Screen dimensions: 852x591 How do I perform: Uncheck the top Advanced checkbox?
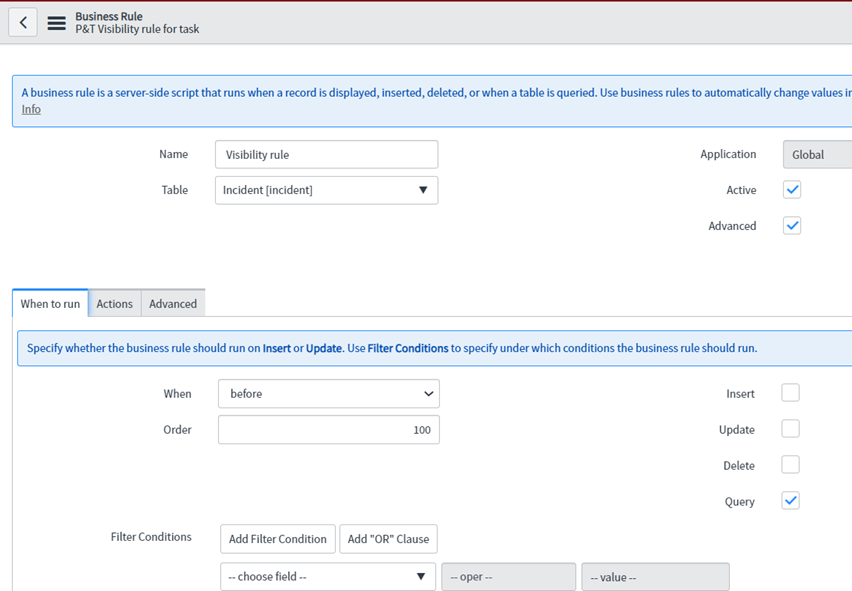point(792,225)
